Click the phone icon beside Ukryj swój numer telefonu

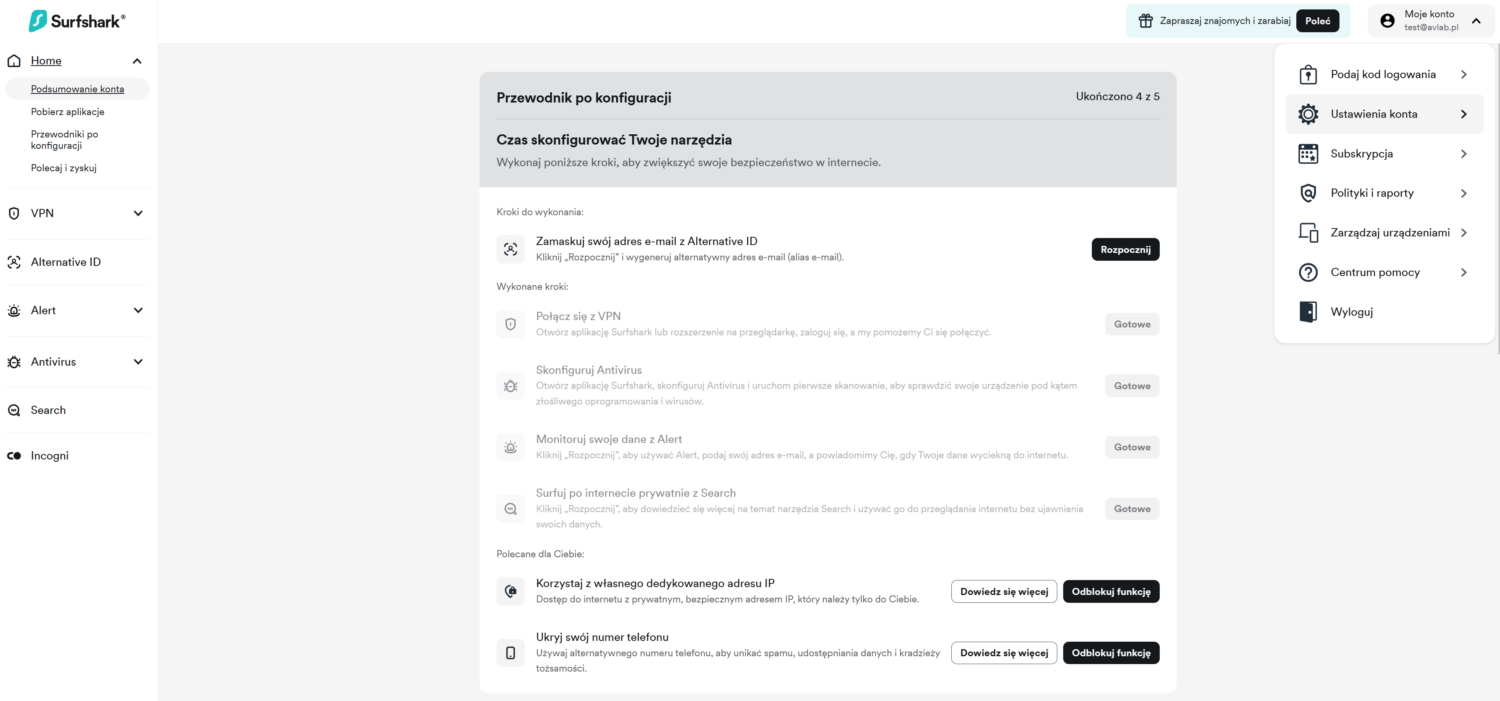click(x=510, y=652)
